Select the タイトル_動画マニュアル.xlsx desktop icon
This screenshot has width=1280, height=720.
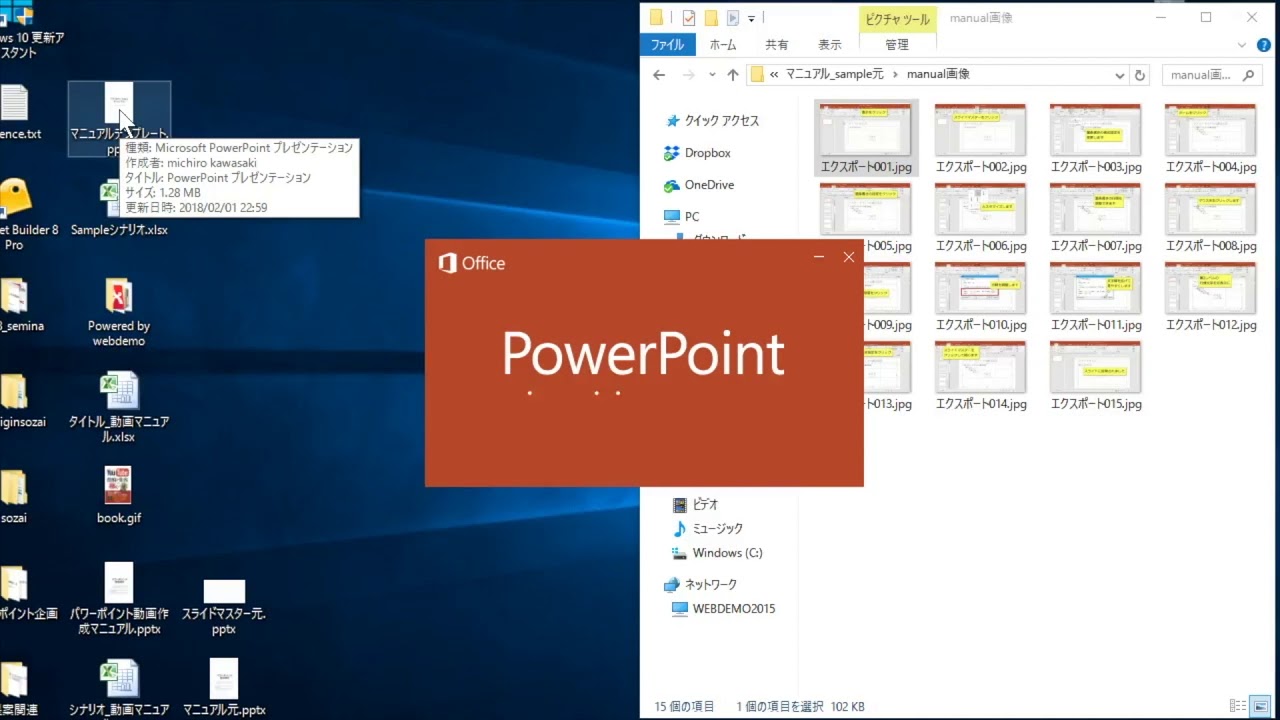click(119, 407)
